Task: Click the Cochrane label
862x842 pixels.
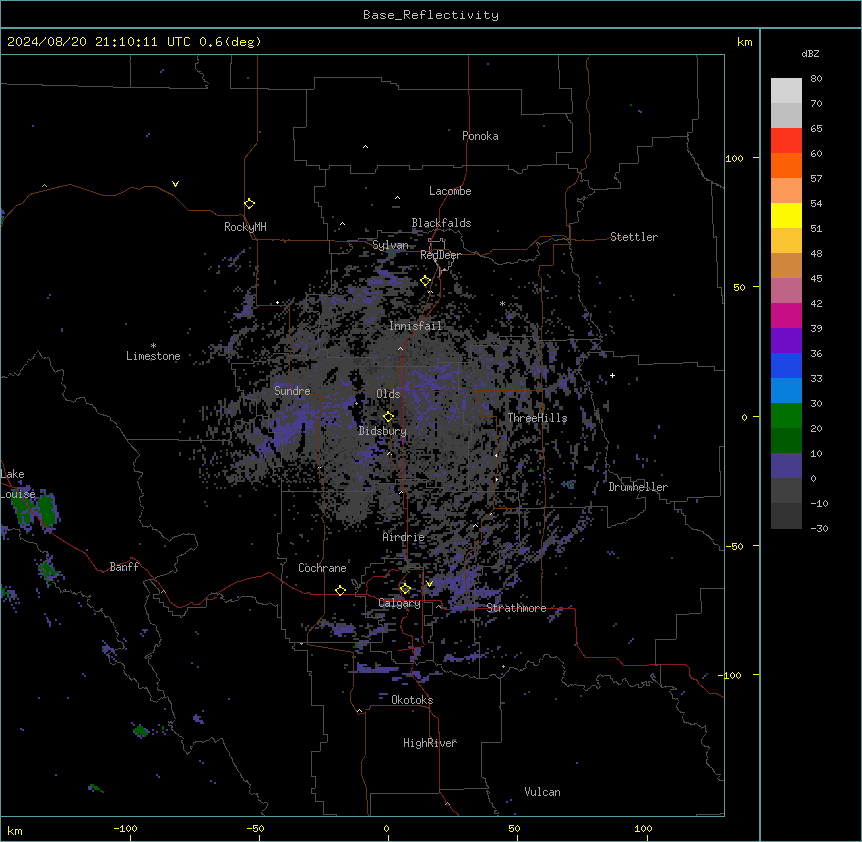Action: (x=322, y=568)
